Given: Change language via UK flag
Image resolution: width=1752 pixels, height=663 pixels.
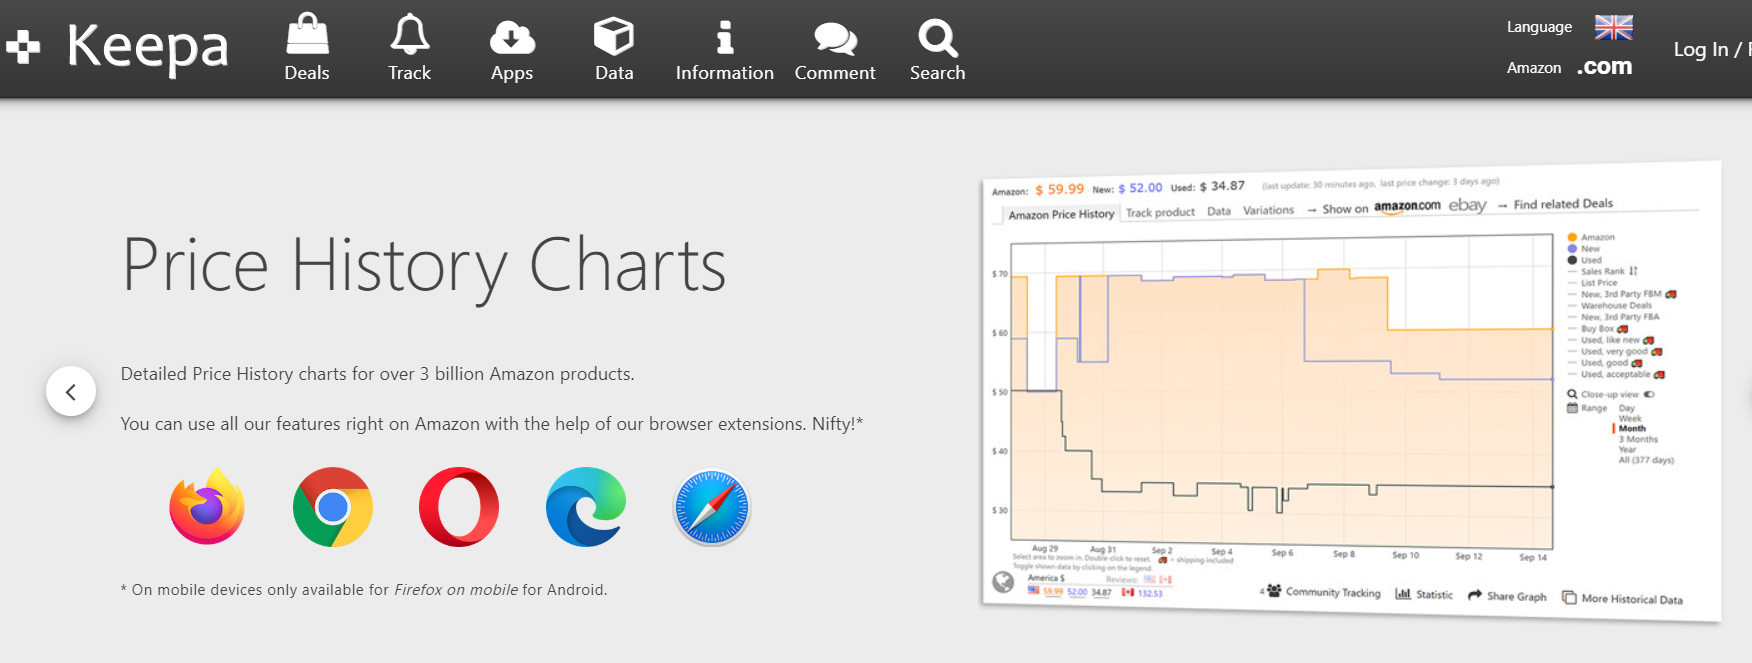Looking at the screenshot, I should (x=1614, y=27).
